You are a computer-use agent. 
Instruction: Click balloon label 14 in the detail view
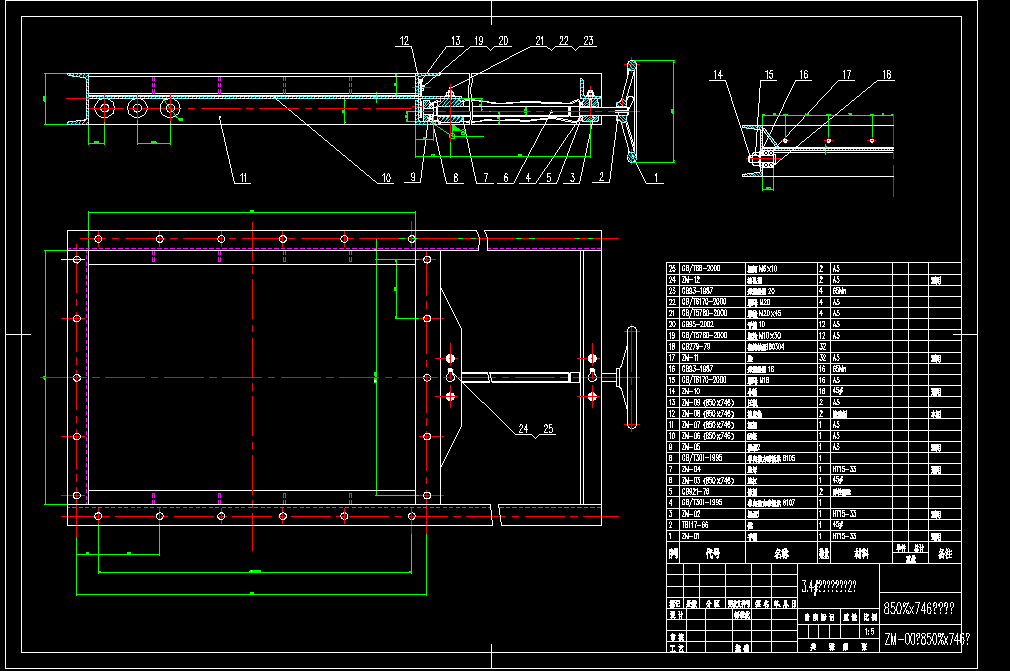tap(718, 75)
